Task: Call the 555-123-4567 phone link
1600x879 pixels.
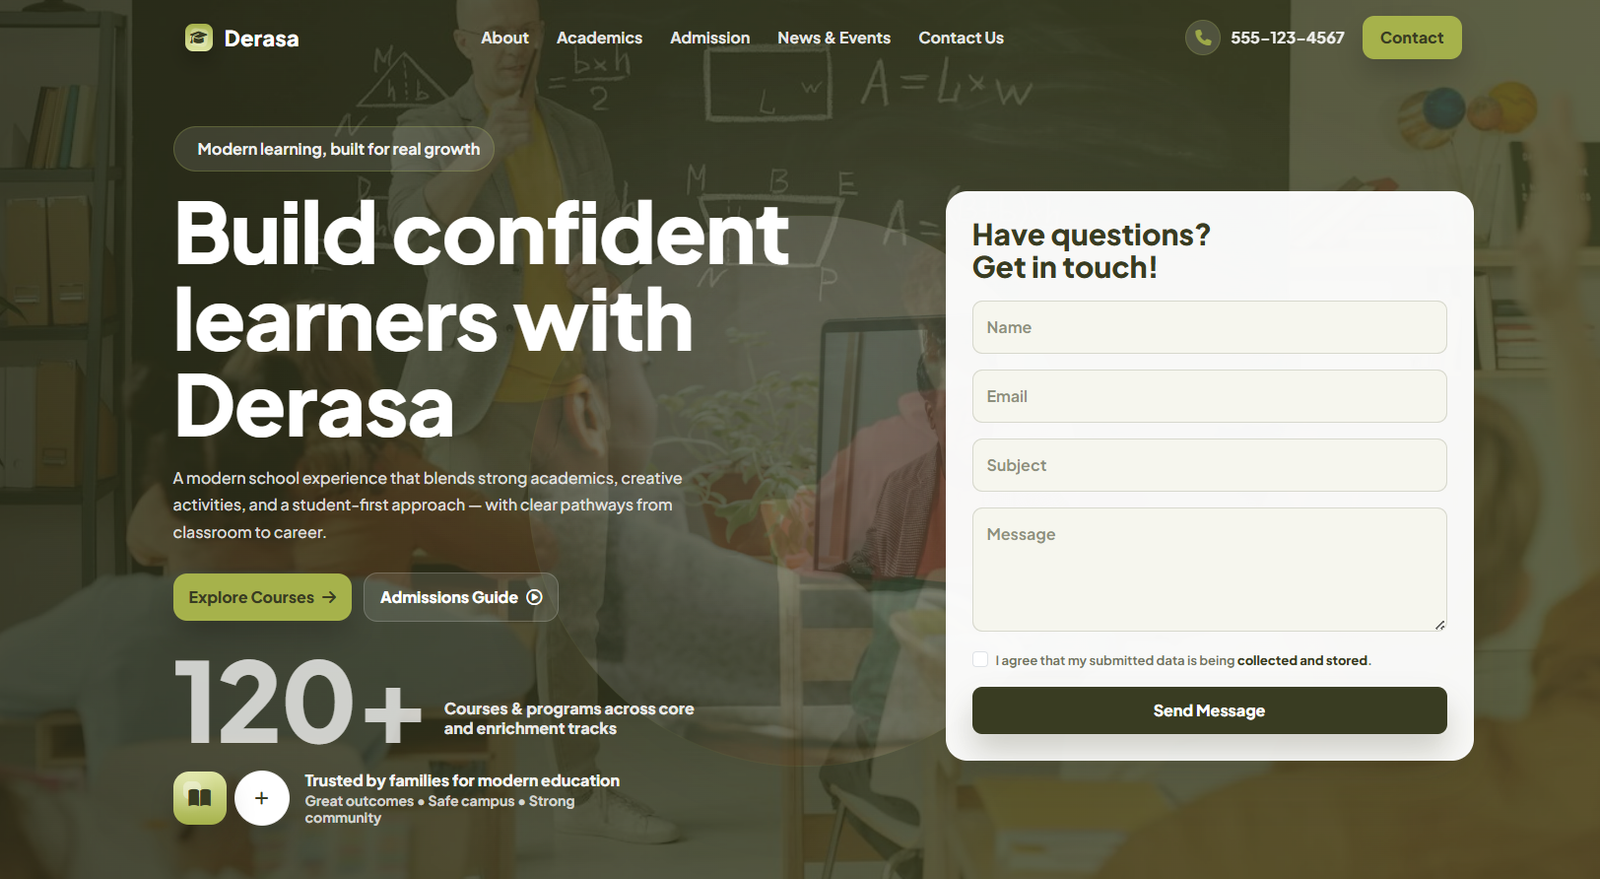Action: tap(1287, 38)
